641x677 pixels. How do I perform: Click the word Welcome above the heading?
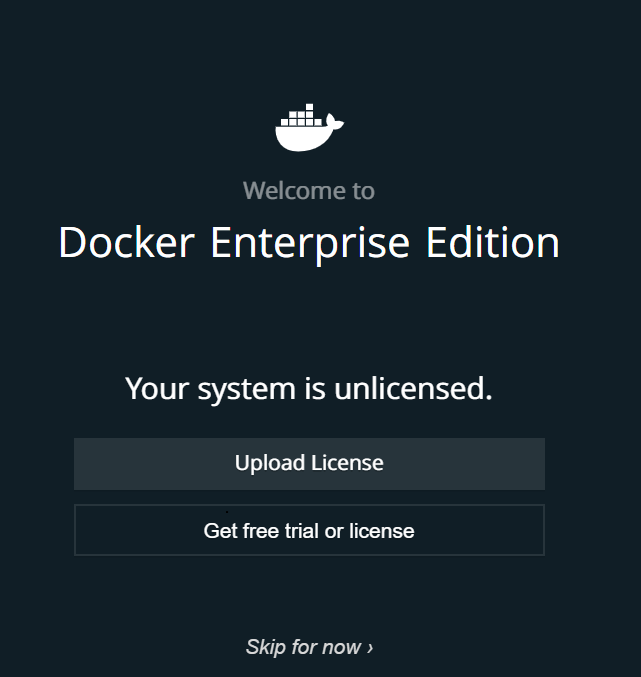tap(280, 190)
